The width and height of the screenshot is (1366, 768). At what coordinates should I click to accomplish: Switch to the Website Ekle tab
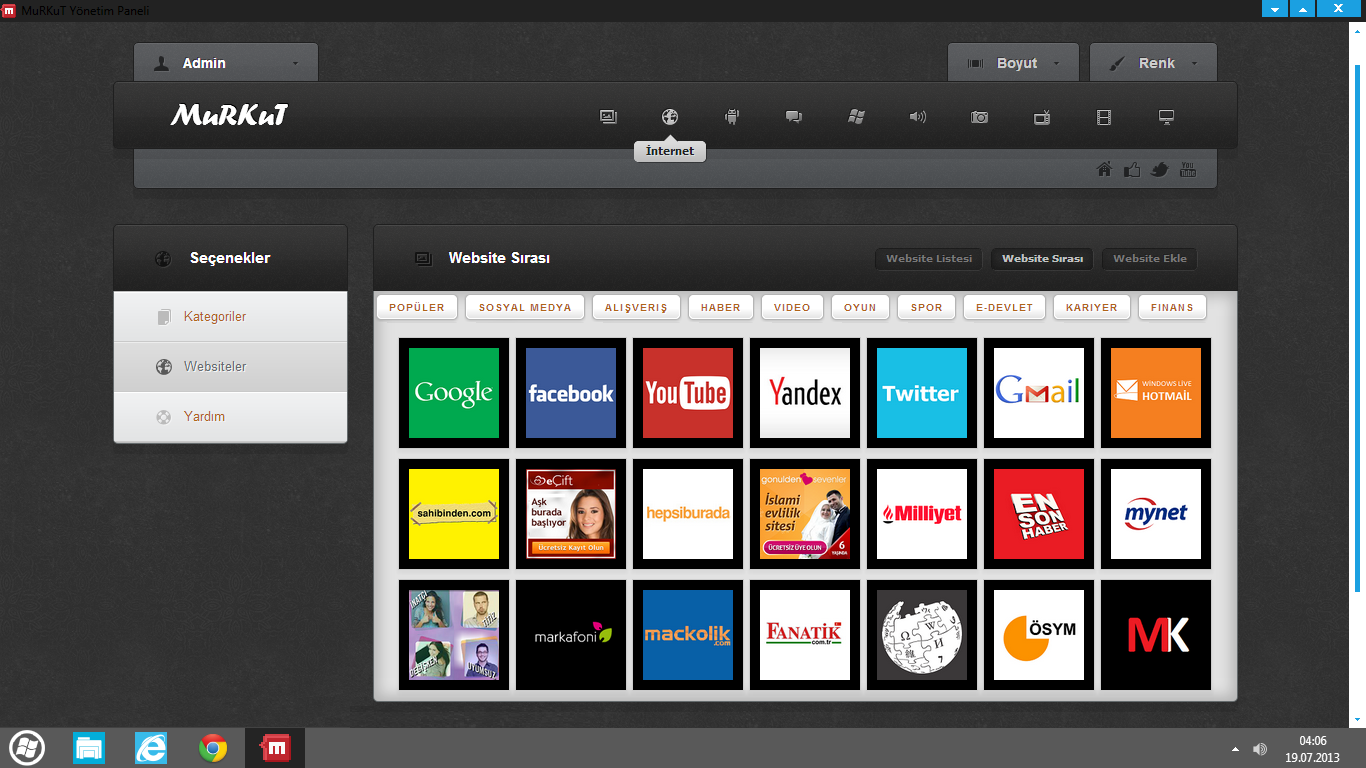(1150, 259)
